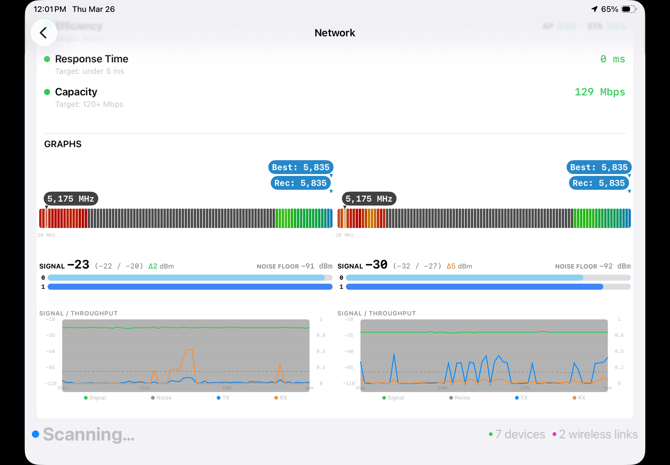The width and height of the screenshot is (670, 465).
Task: Open the left Signal / Throughput chart
Action: pos(185,355)
